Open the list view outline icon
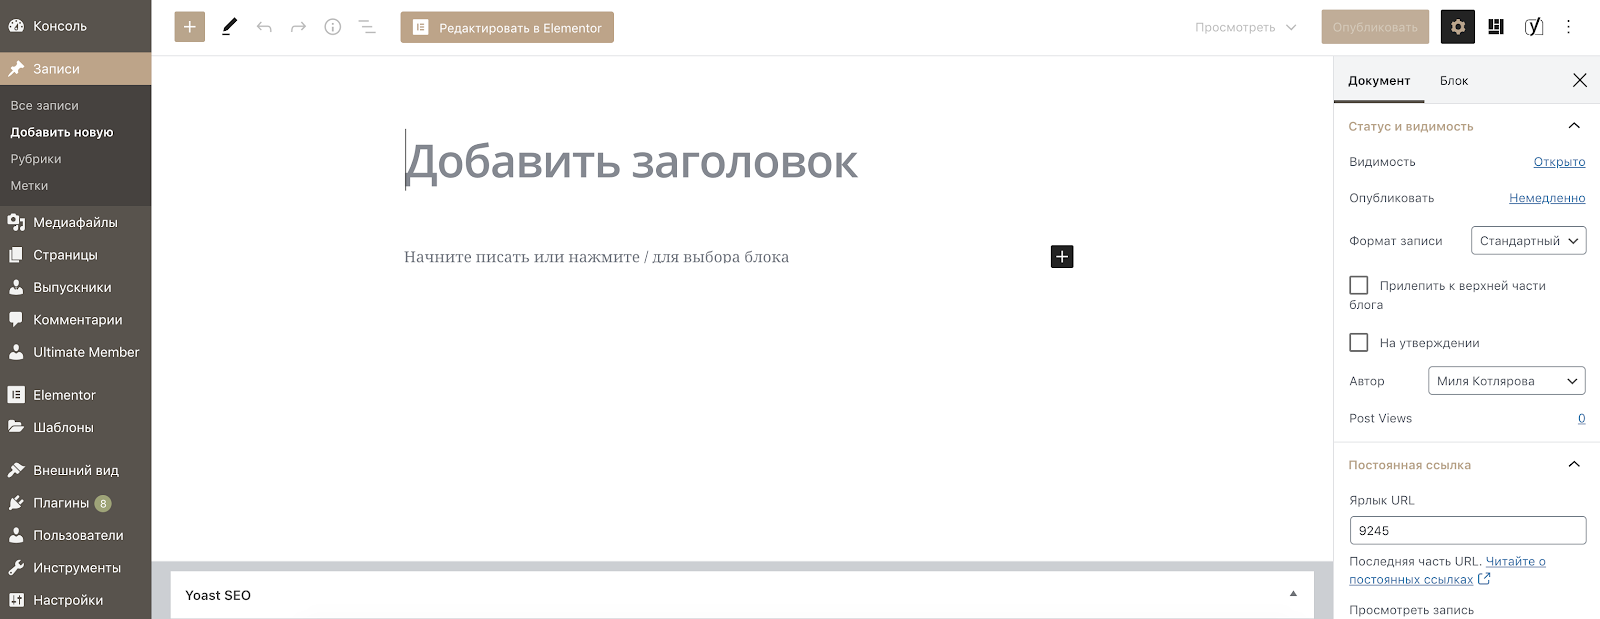 tap(367, 27)
